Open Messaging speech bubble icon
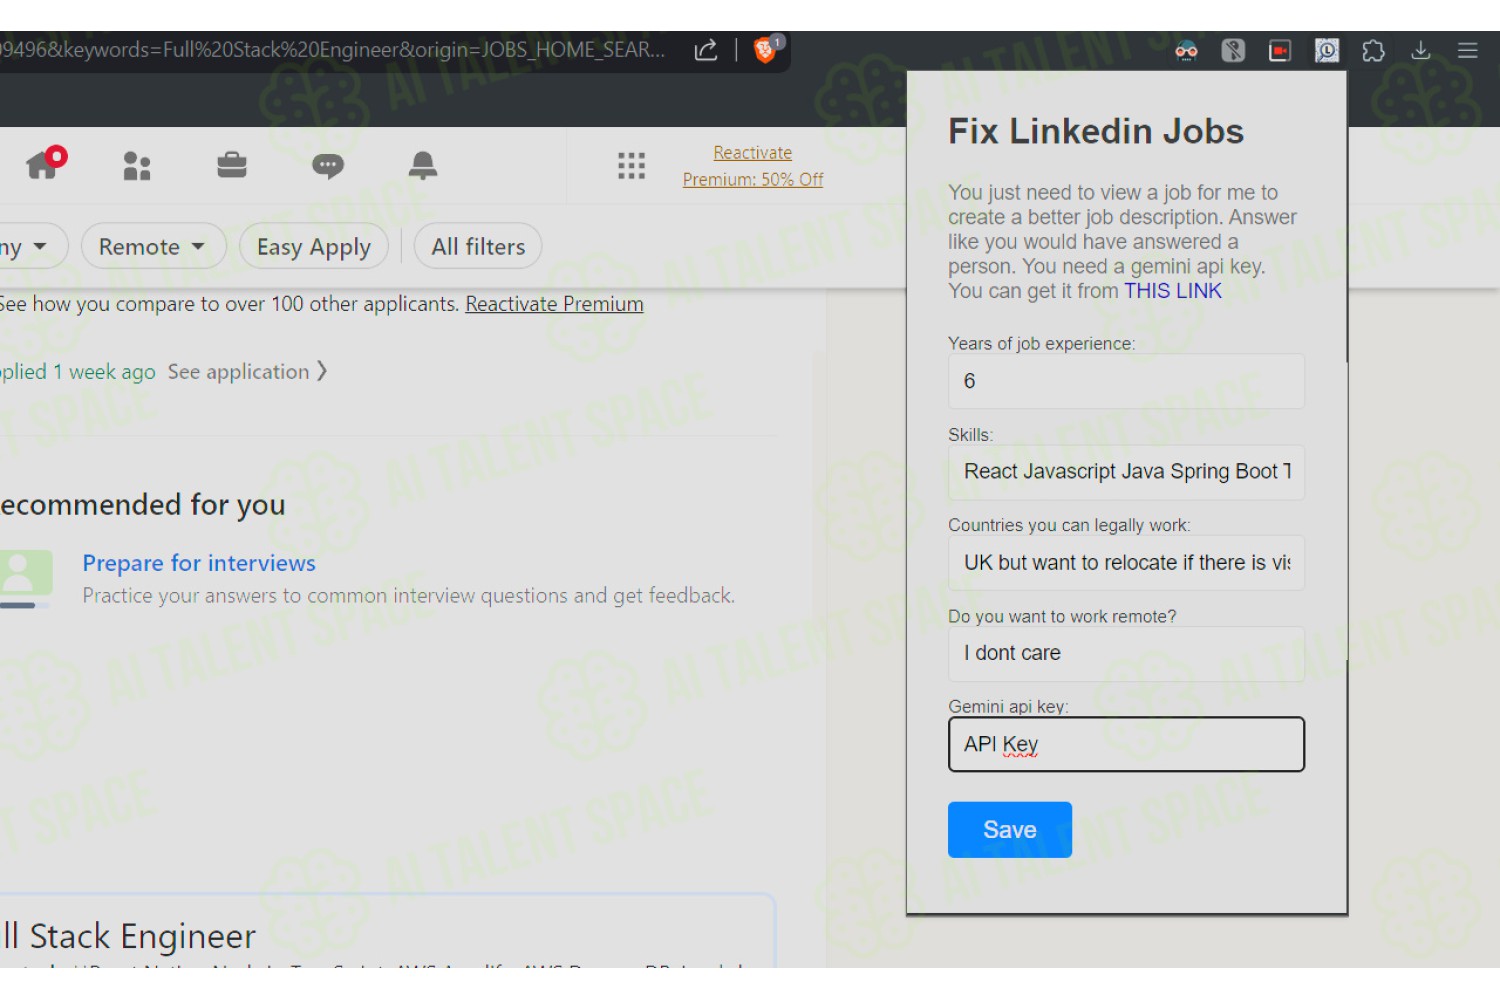 (x=328, y=166)
